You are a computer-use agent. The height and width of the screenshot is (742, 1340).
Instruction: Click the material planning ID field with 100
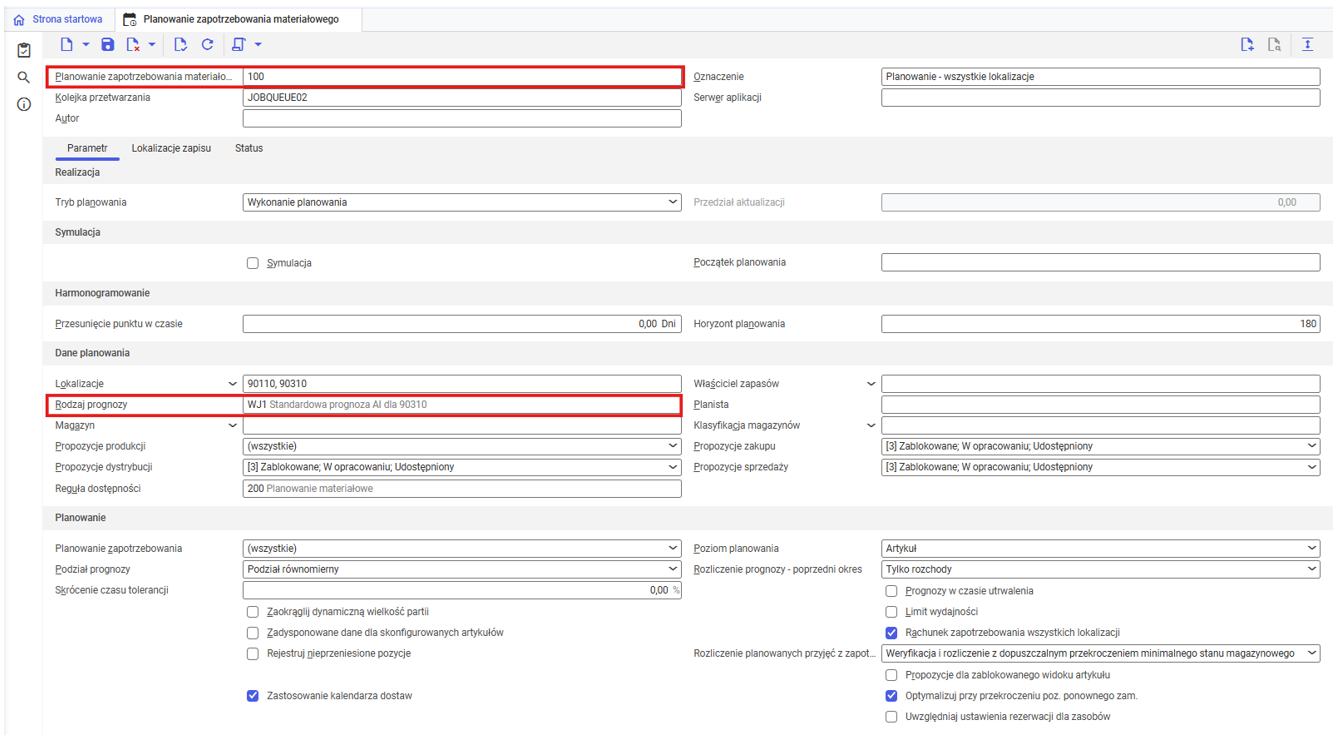(462, 76)
